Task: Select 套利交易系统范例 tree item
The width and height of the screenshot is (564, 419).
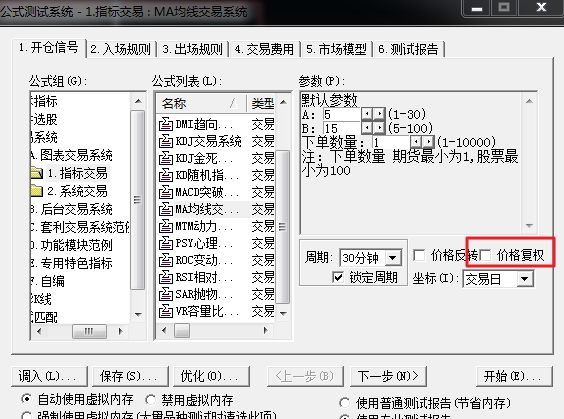Action: click(81, 227)
